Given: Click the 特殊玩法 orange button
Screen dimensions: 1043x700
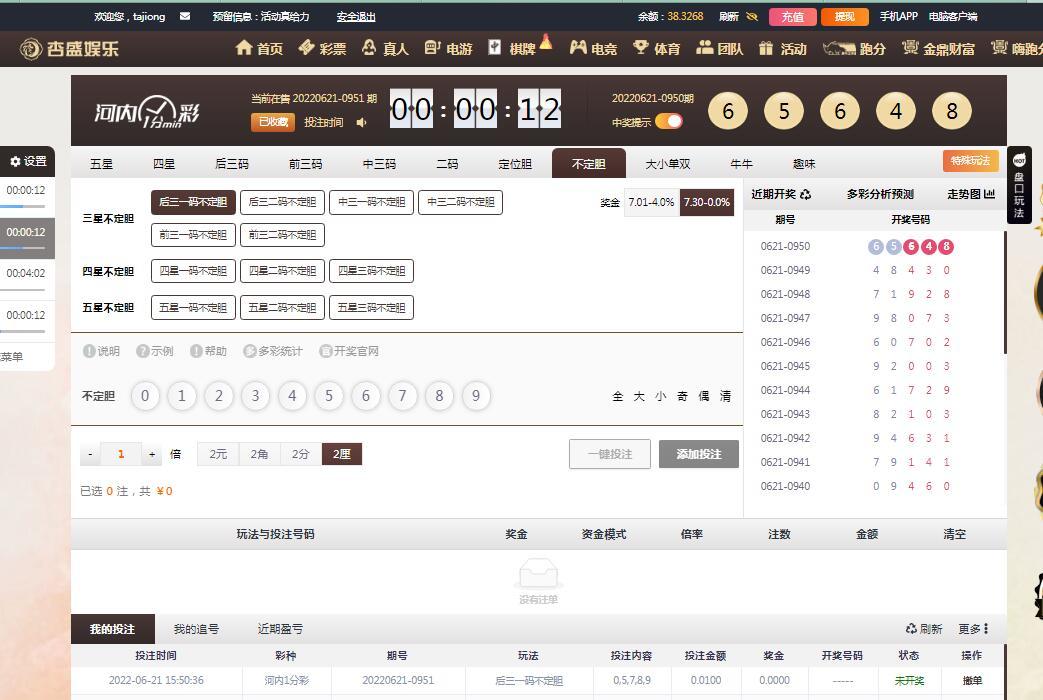Looking at the screenshot, I should click(x=970, y=160).
